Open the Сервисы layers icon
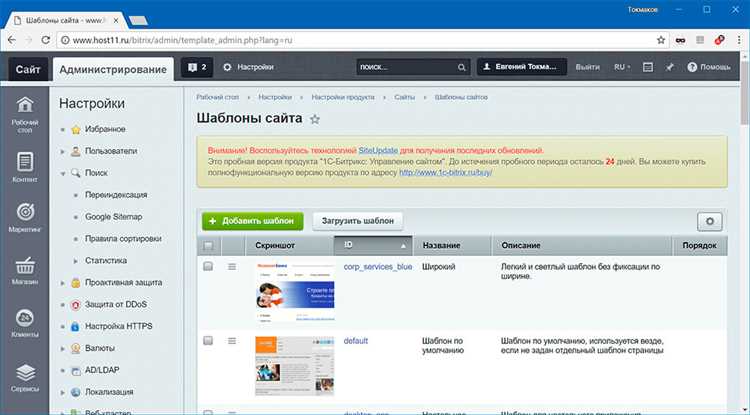This screenshot has height=415, width=750. click(x=25, y=373)
